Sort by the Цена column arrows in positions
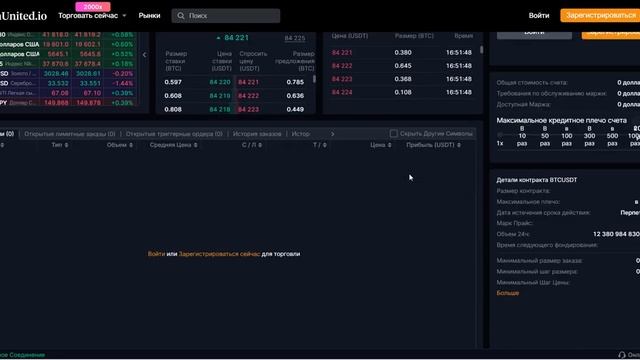 pyautogui.click(x=389, y=145)
